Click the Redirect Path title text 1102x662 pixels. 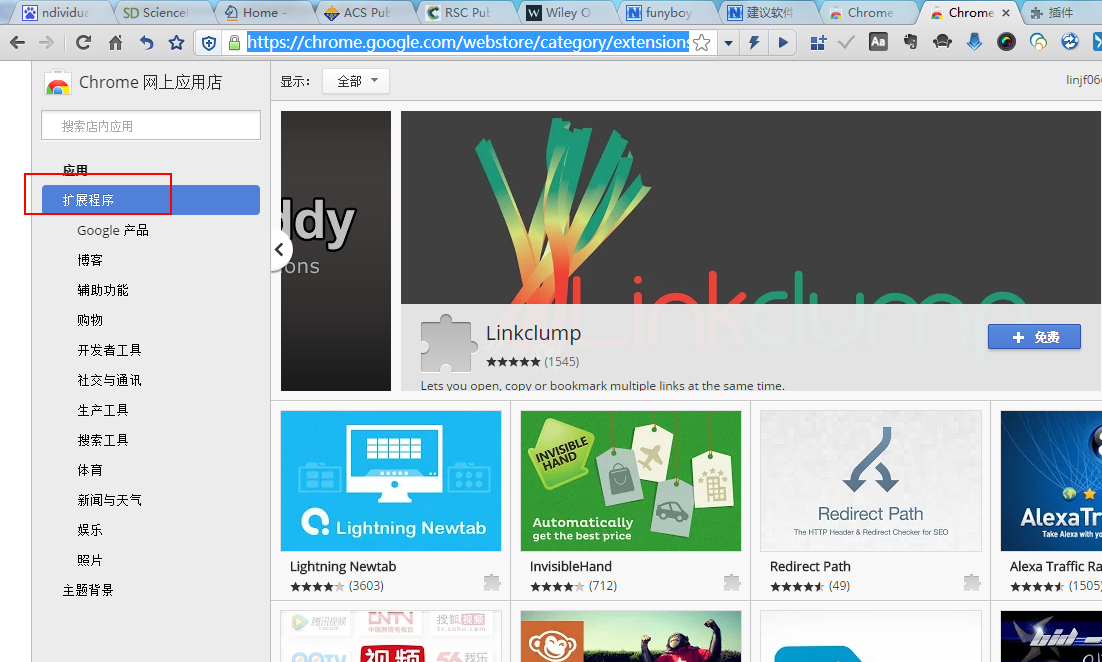pyautogui.click(x=810, y=566)
